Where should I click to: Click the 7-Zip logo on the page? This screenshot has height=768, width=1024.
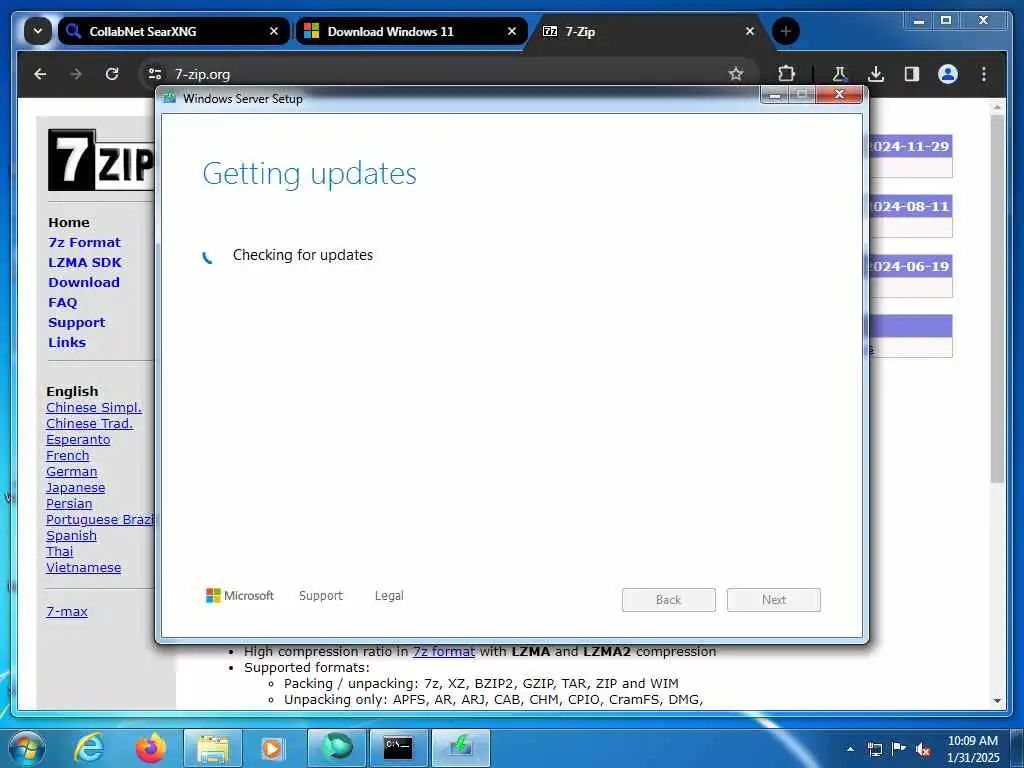(x=101, y=160)
